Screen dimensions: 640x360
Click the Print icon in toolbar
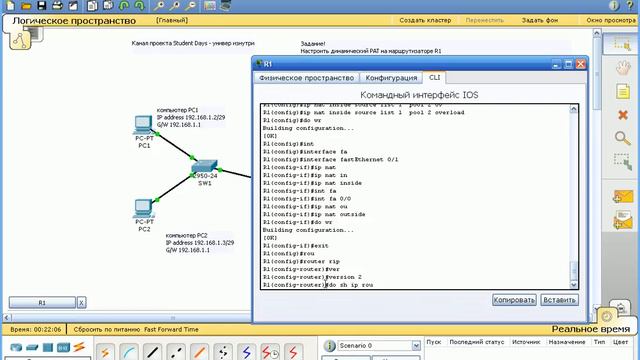click(58, 5)
